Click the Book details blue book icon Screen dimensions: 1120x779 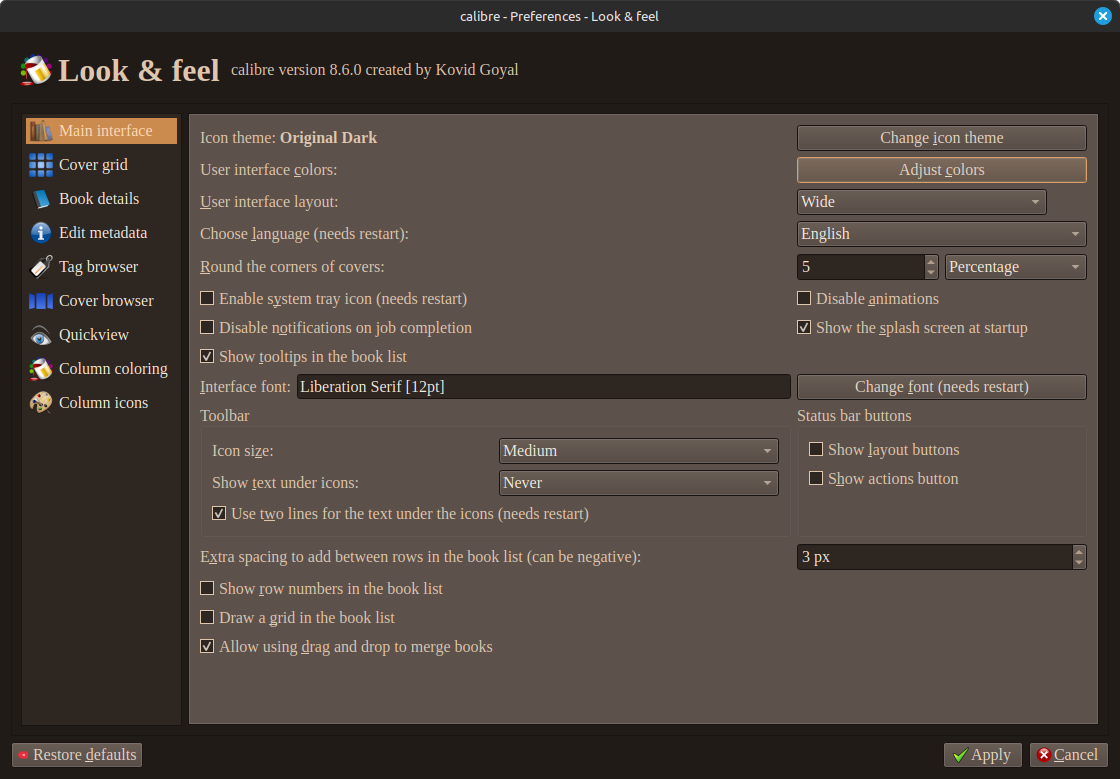(x=41, y=198)
